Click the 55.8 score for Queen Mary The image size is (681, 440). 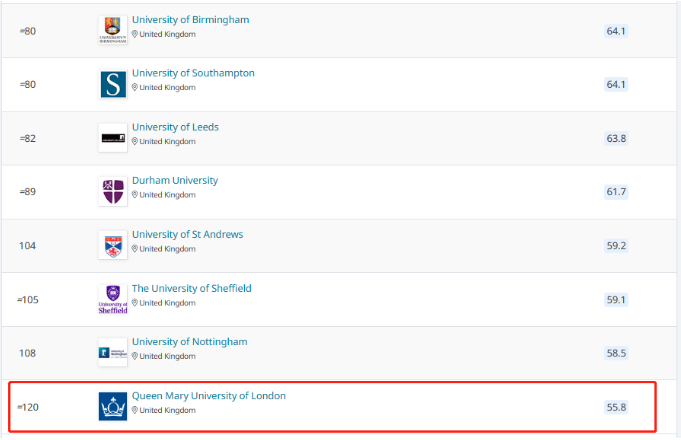click(x=616, y=407)
